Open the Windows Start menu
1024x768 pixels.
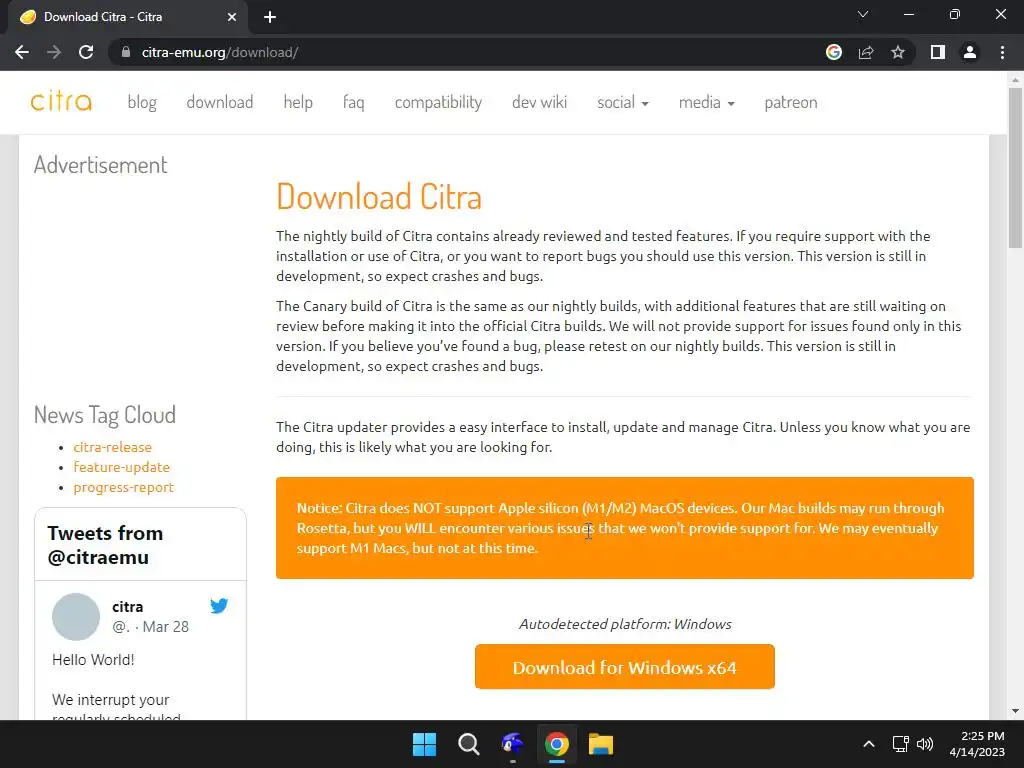(x=424, y=744)
